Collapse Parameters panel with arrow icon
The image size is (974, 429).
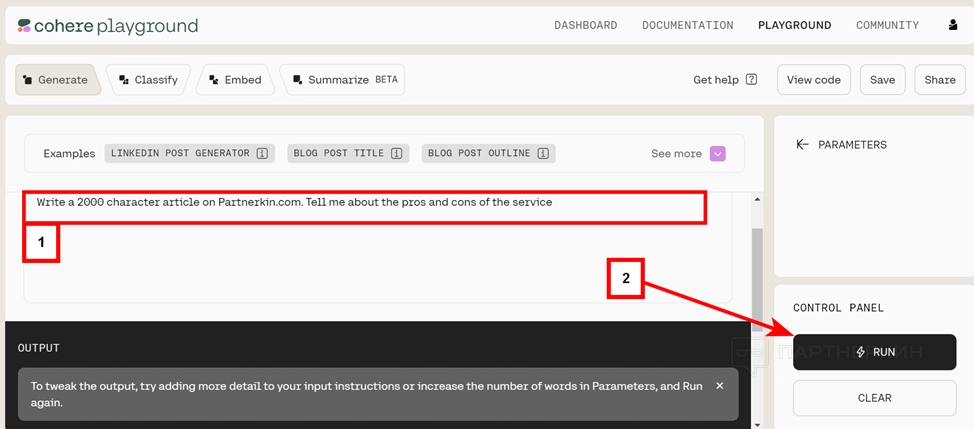tap(802, 145)
